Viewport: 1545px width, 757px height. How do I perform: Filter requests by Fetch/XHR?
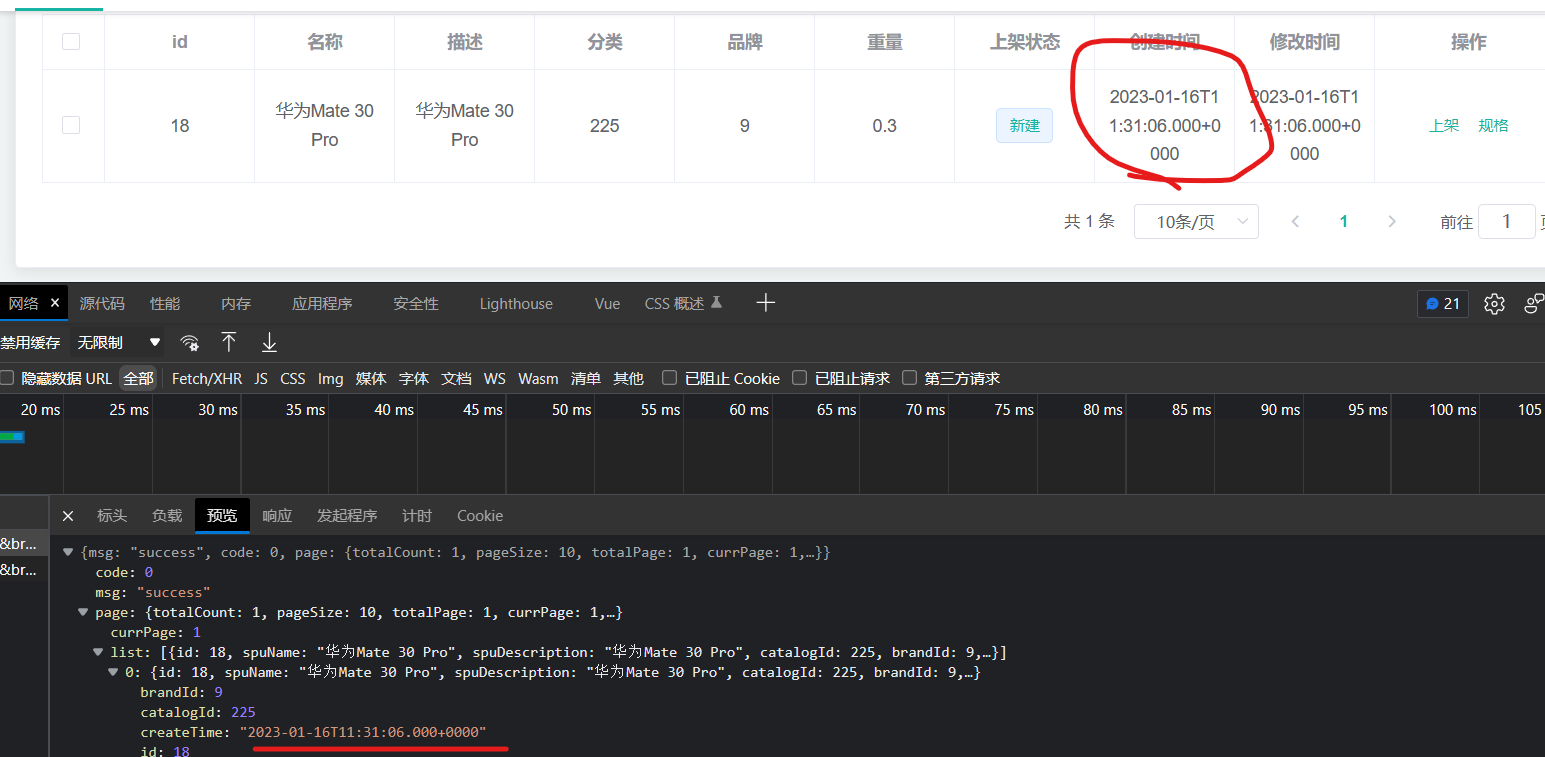tap(207, 378)
